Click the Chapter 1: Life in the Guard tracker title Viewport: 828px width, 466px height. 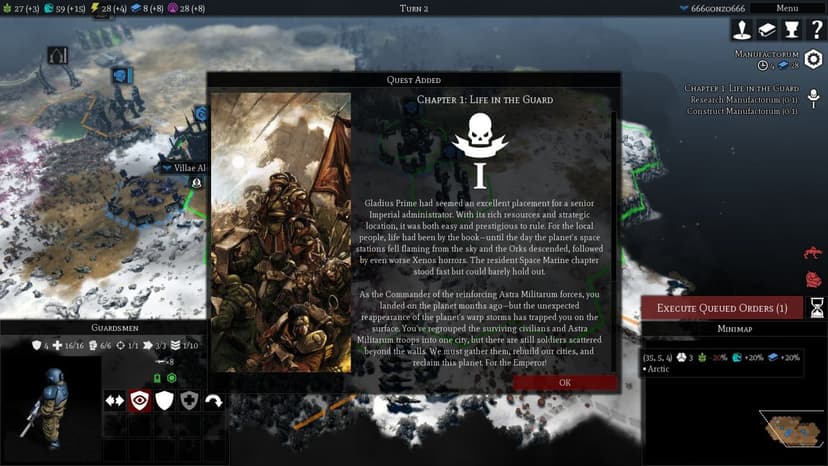pos(741,88)
